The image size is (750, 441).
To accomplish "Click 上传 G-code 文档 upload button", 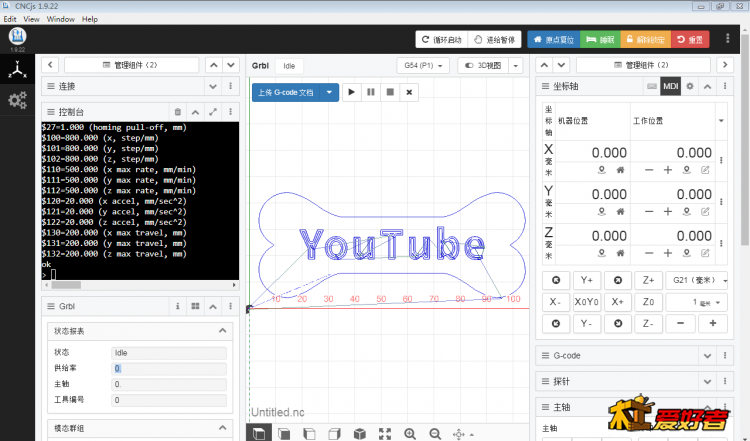I will [x=286, y=92].
